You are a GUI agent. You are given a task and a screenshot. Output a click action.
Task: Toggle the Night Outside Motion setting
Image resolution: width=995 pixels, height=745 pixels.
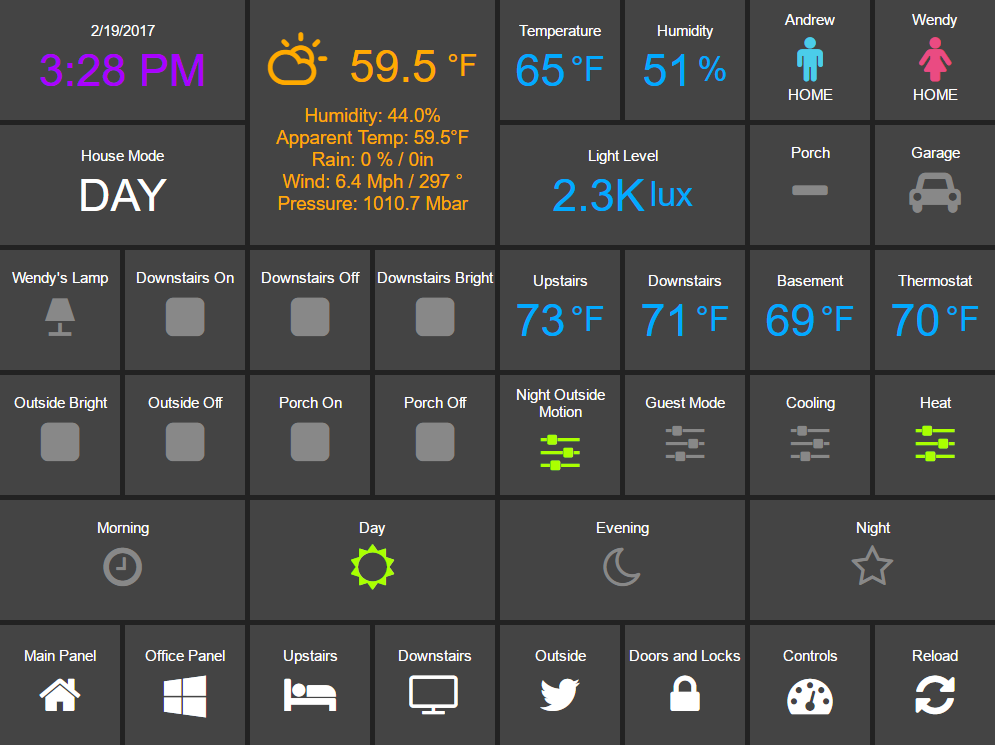(560, 452)
